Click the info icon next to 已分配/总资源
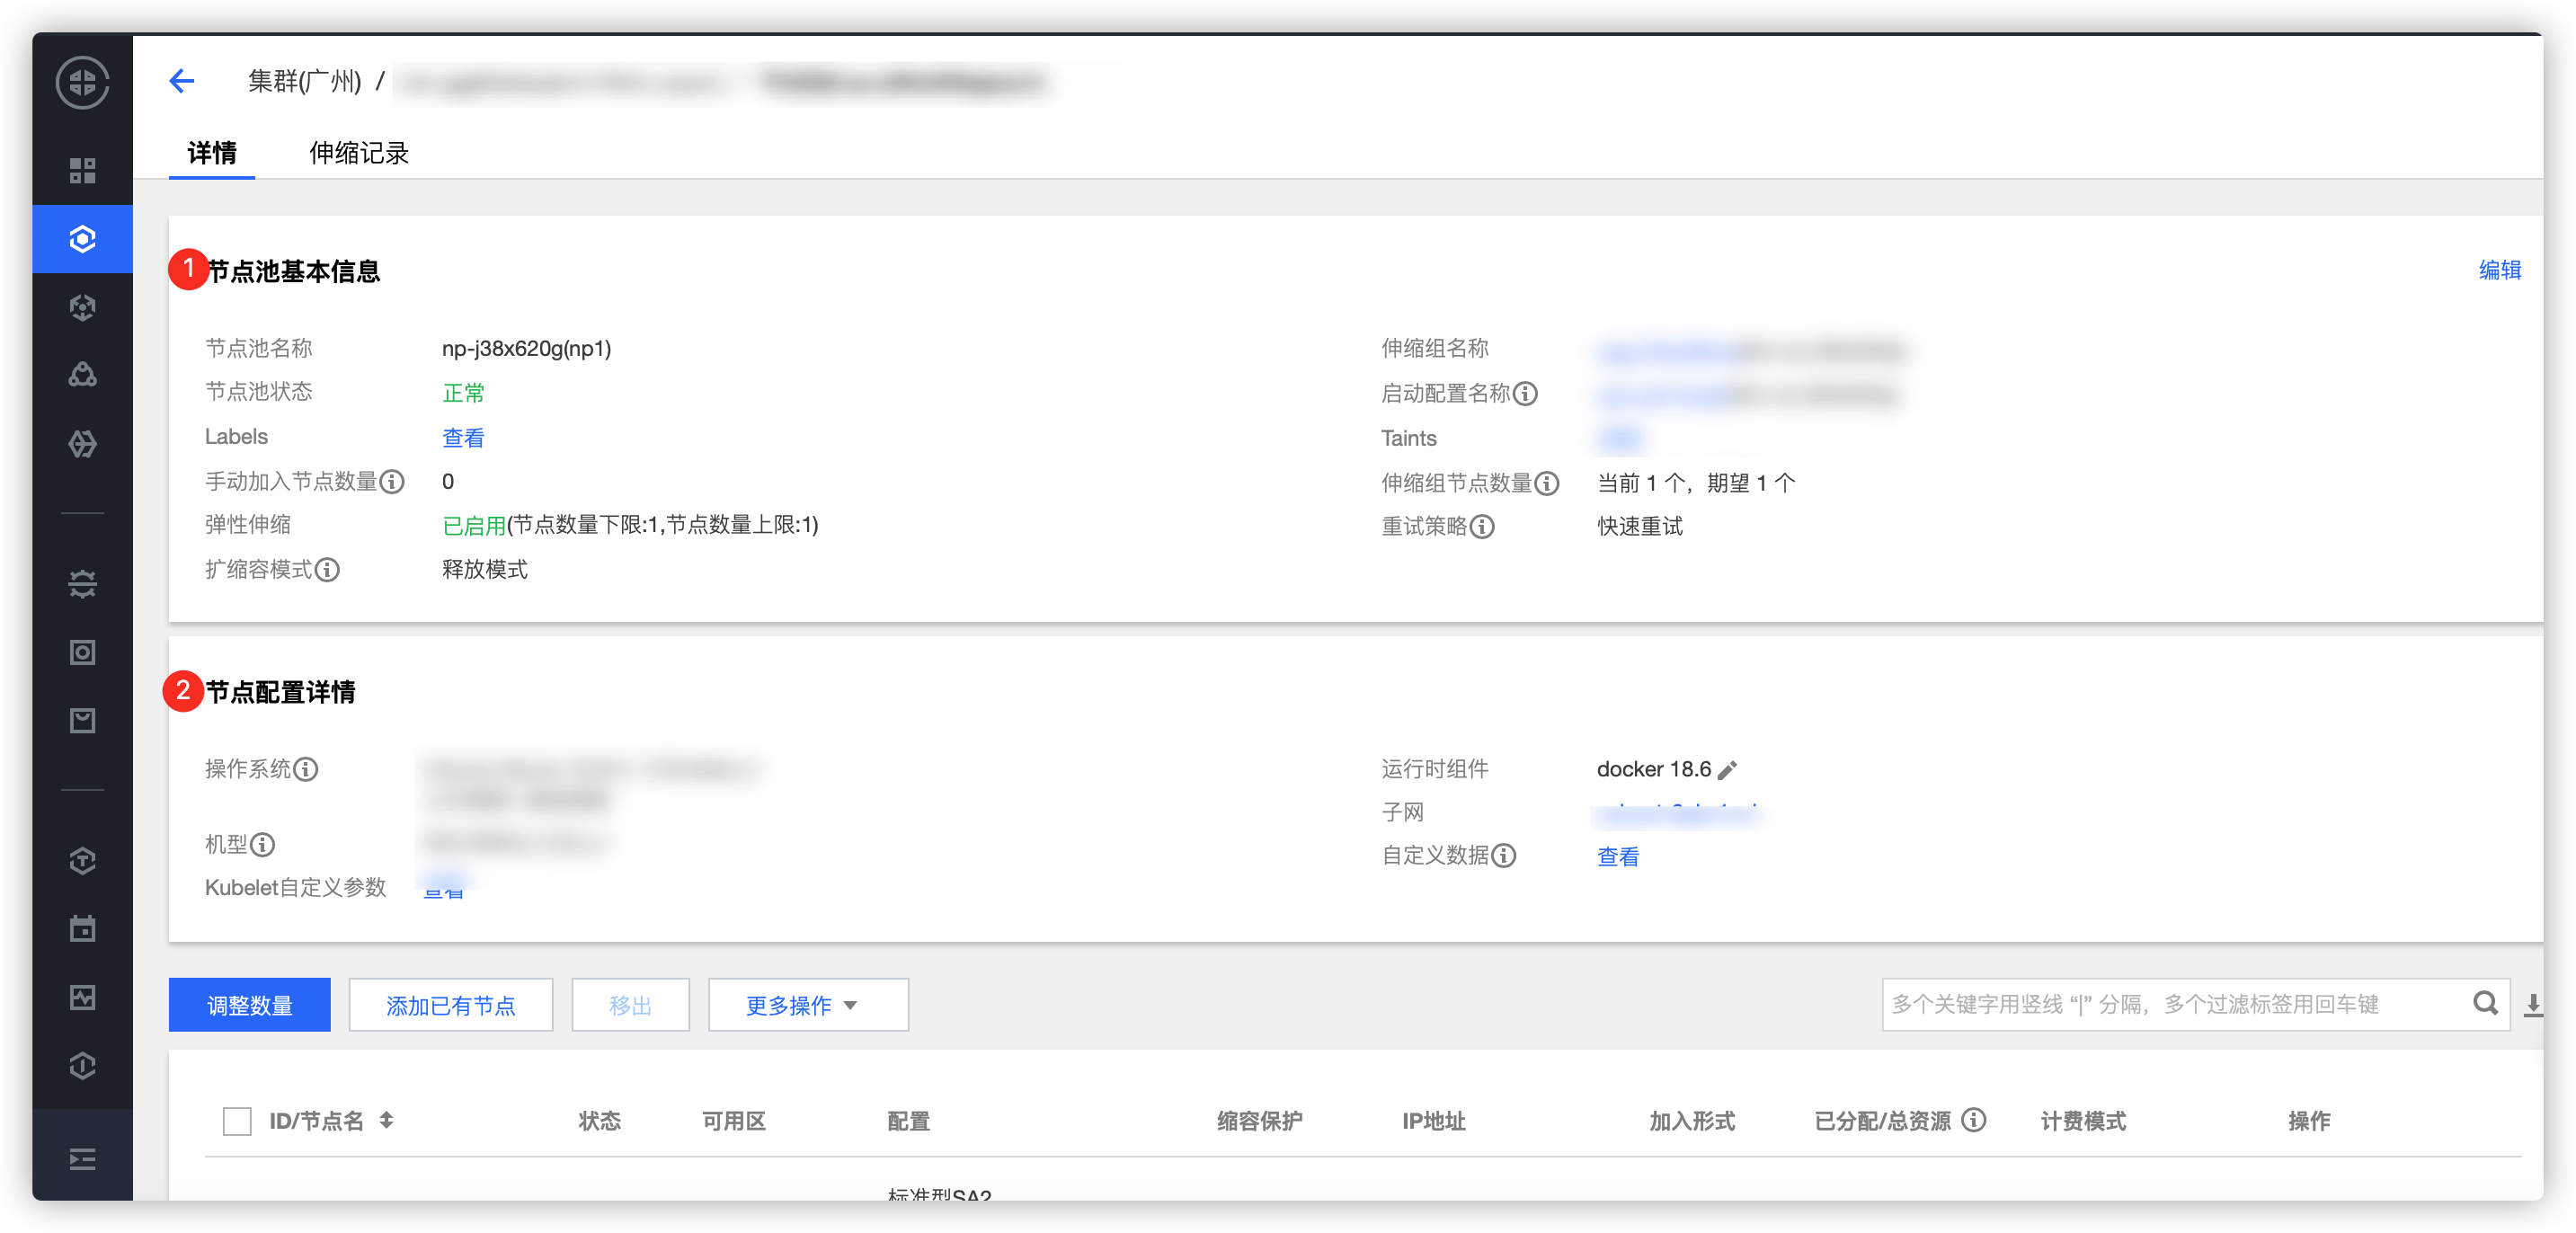2576x1233 pixels. click(x=1973, y=1120)
